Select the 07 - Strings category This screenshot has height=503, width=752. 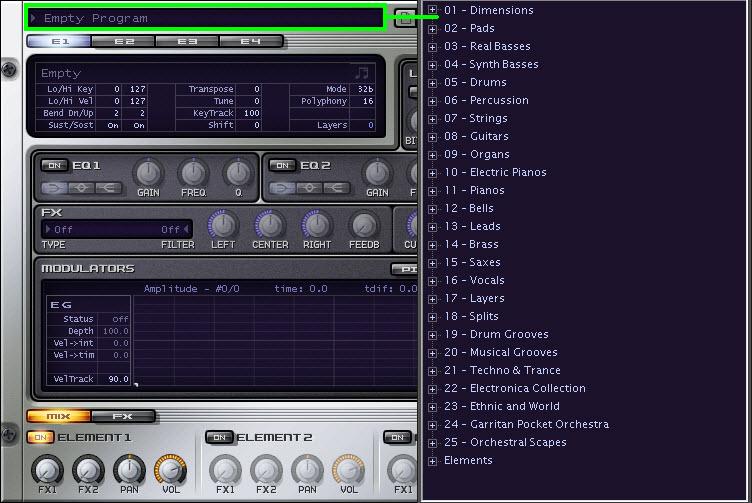coord(475,118)
